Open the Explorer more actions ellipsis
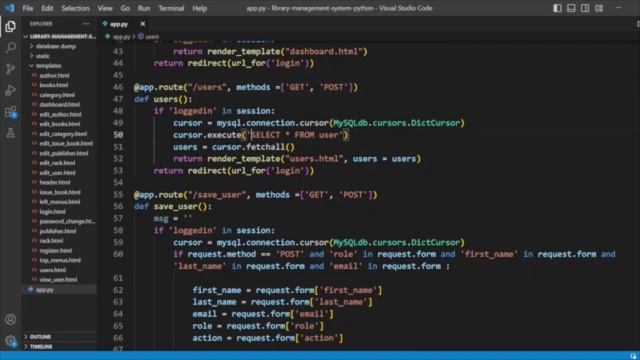Image resolution: width=640 pixels, height=360 pixels. coord(86,24)
